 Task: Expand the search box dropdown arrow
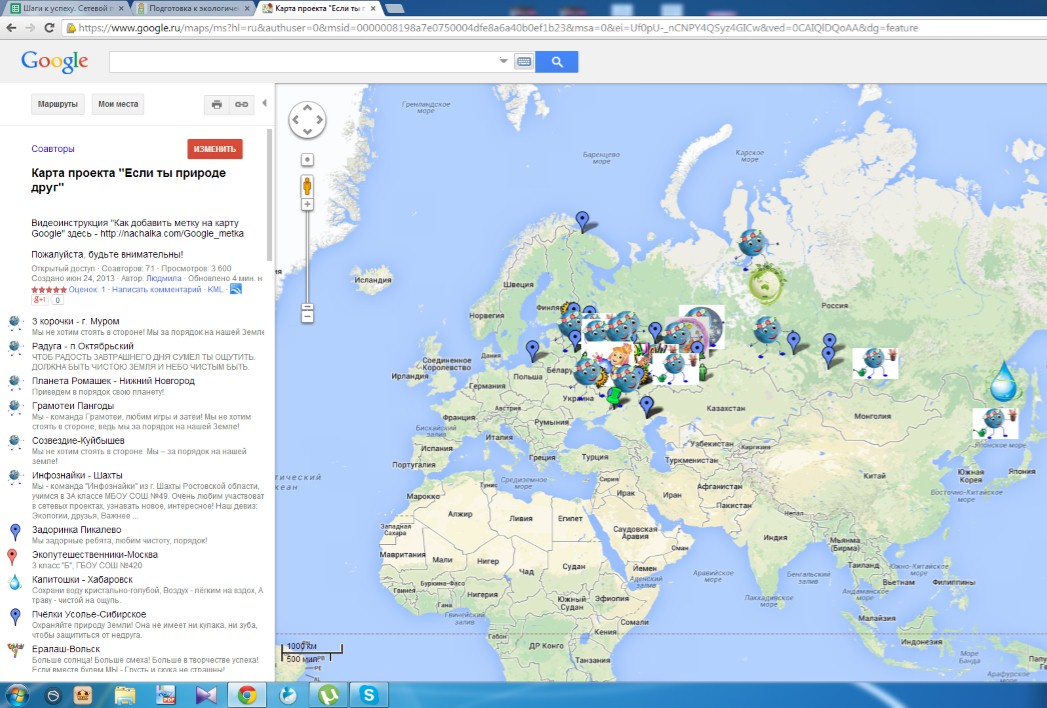[x=503, y=61]
